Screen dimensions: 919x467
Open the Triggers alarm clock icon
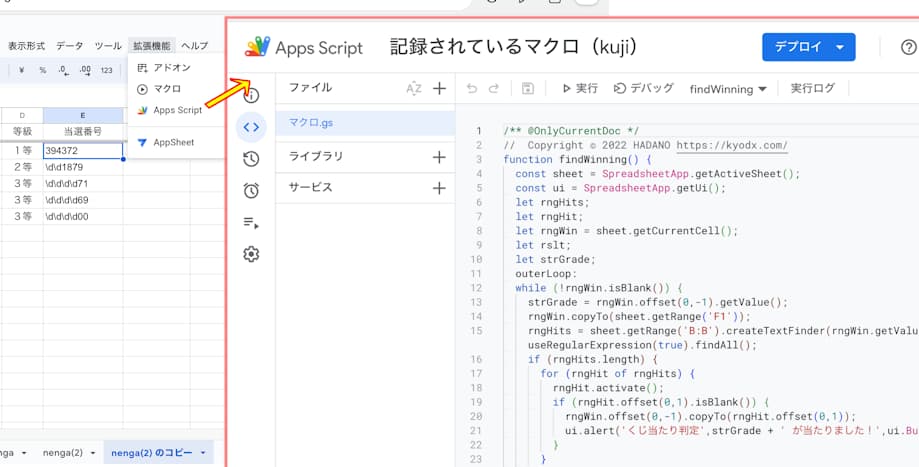coord(251,190)
